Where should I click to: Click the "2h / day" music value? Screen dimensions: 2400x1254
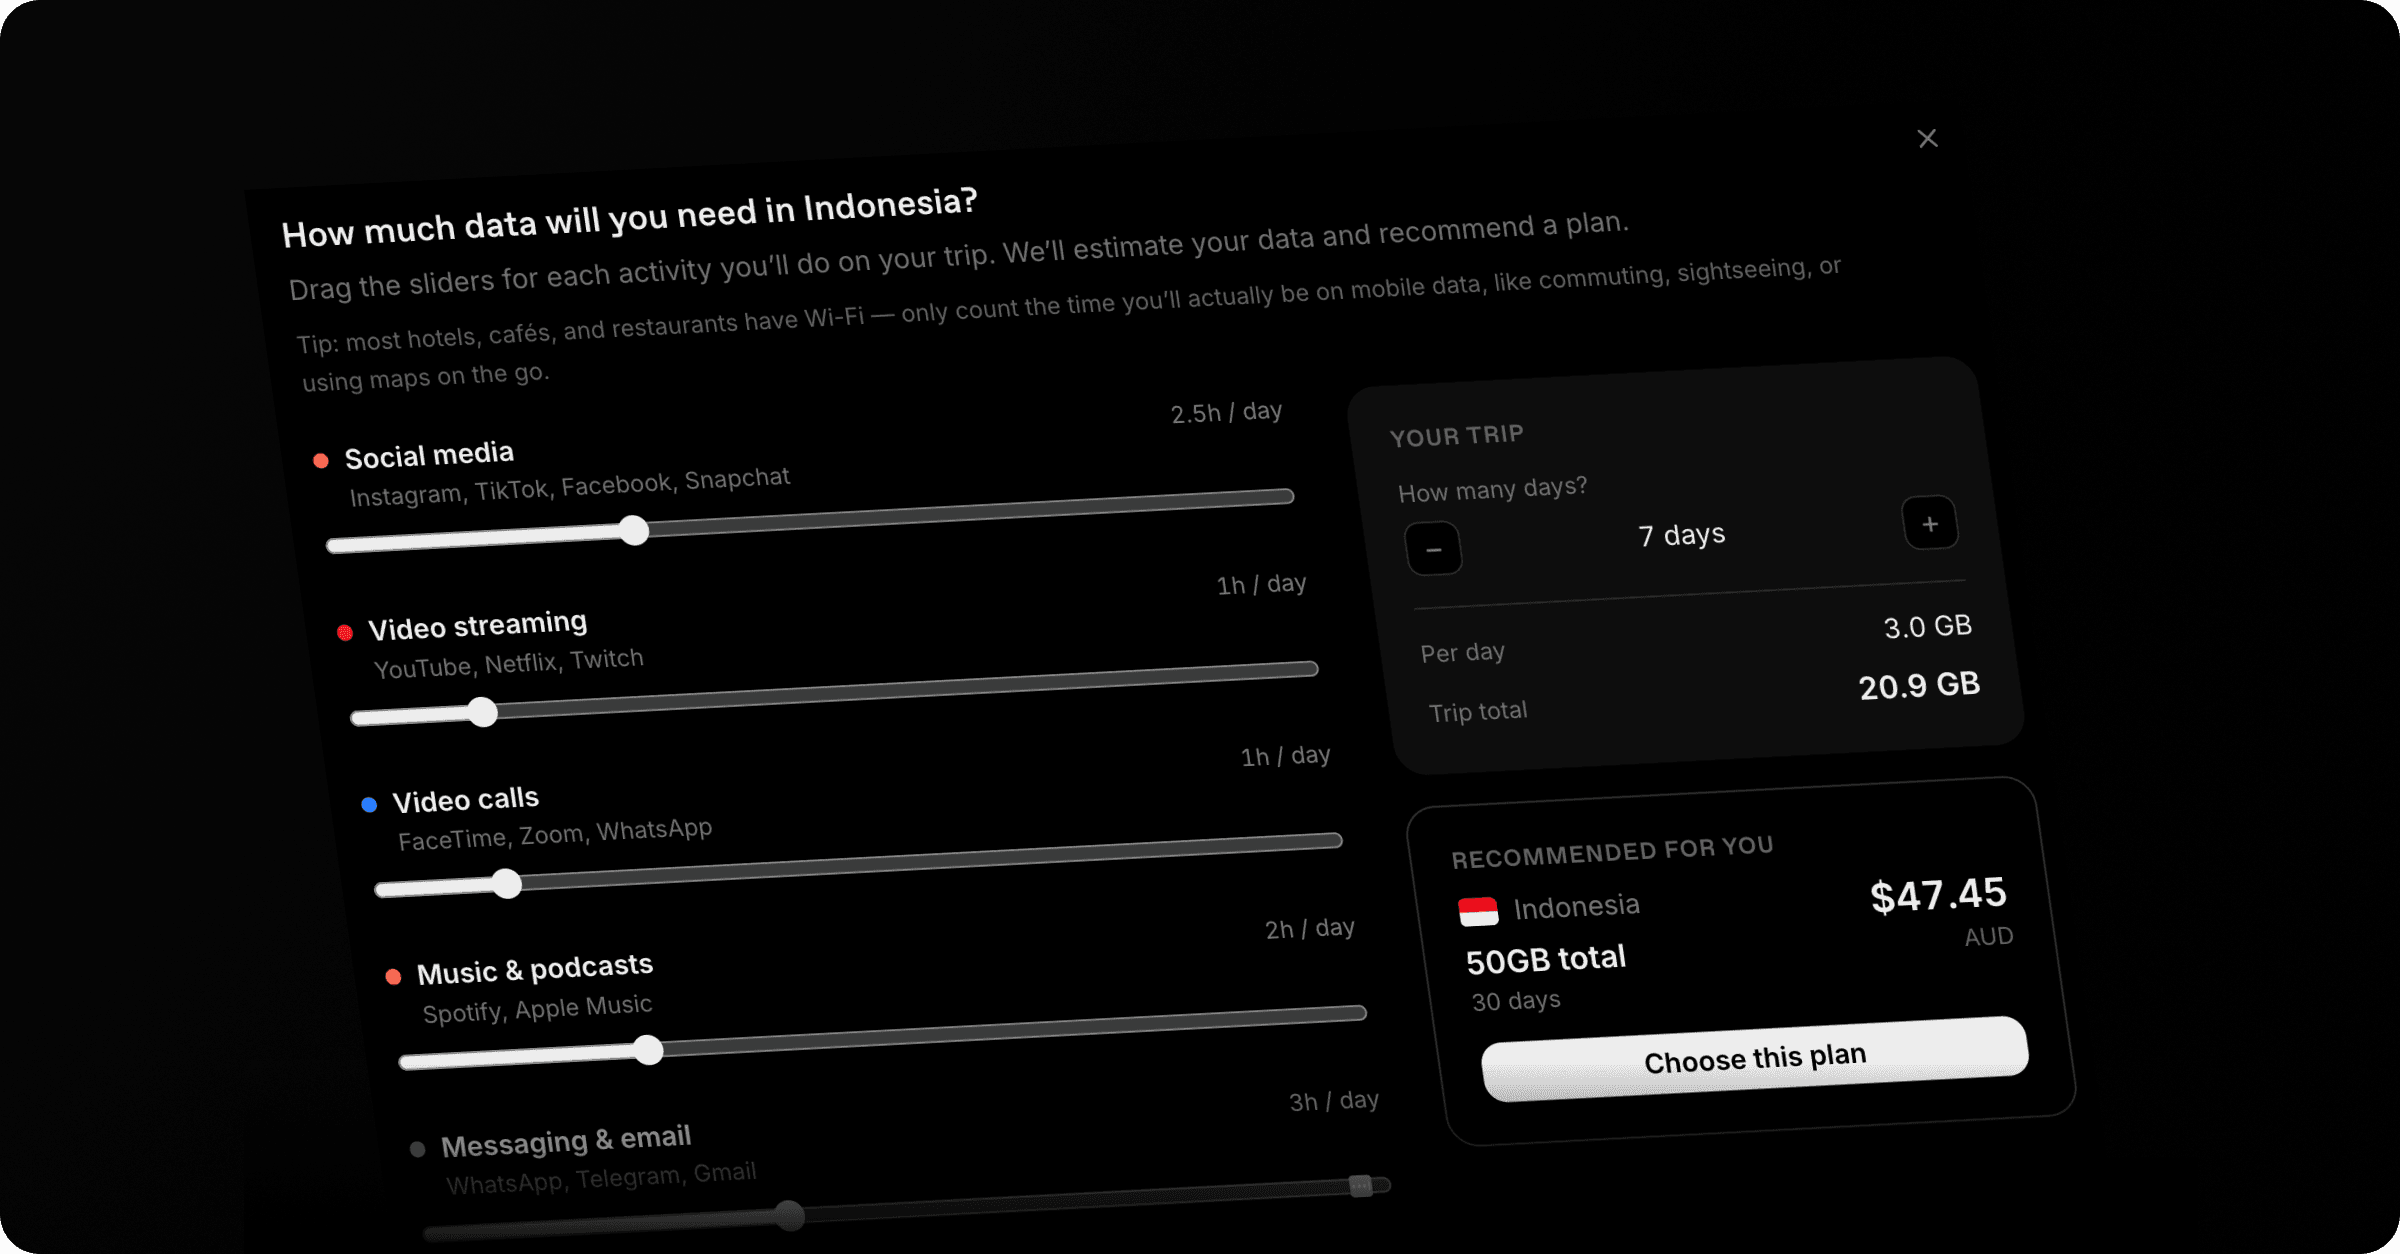pos(1310,929)
